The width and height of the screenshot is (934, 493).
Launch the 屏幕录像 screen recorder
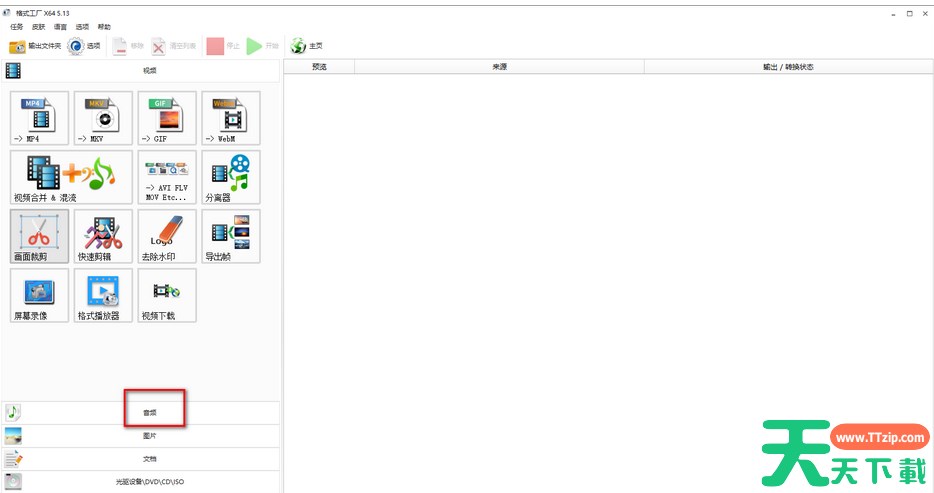click(x=39, y=295)
